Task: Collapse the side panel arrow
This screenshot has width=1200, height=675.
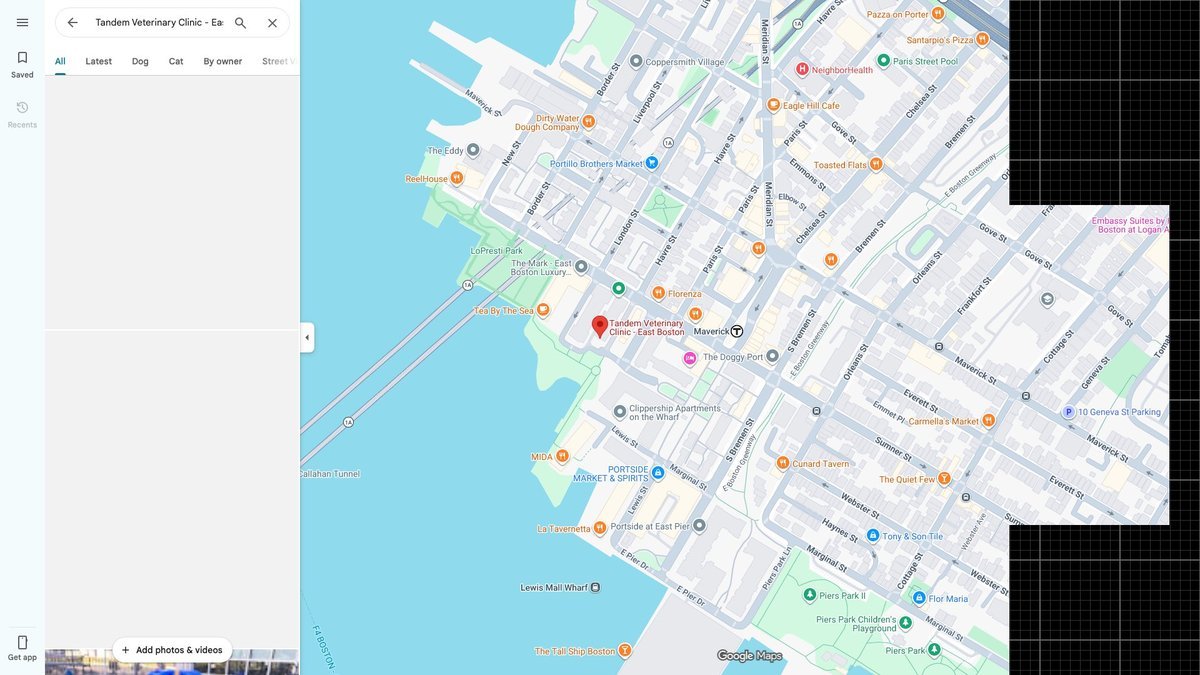Action: [x=307, y=337]
